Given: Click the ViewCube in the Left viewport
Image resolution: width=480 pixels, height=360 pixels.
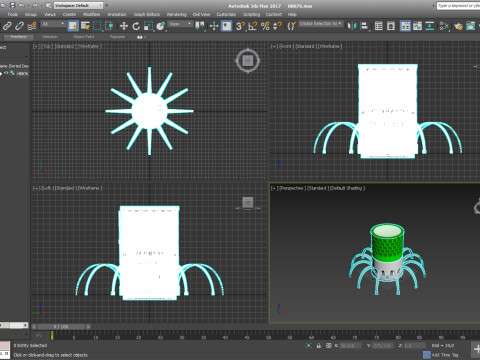Looking at the screenshot, I should click(248, 203).
